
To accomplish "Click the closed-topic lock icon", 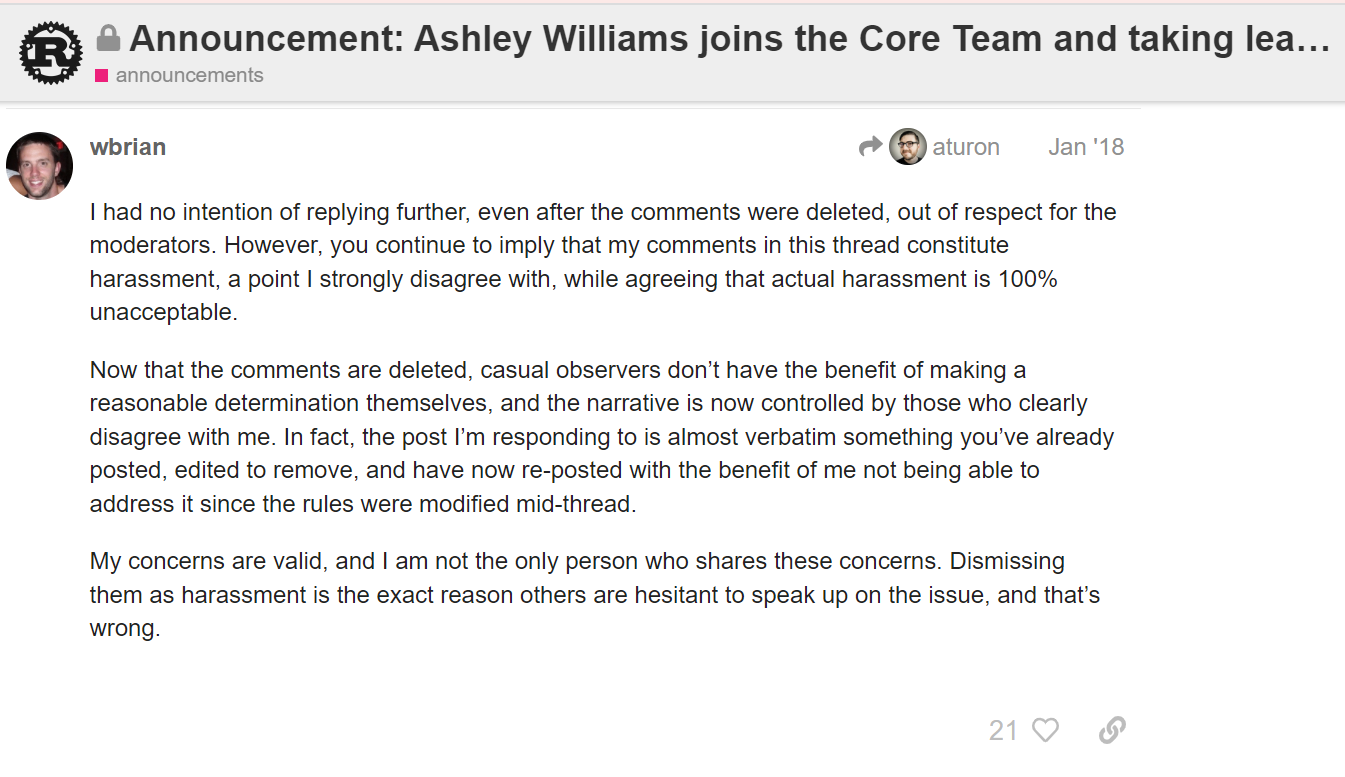I will pos(108,39).
